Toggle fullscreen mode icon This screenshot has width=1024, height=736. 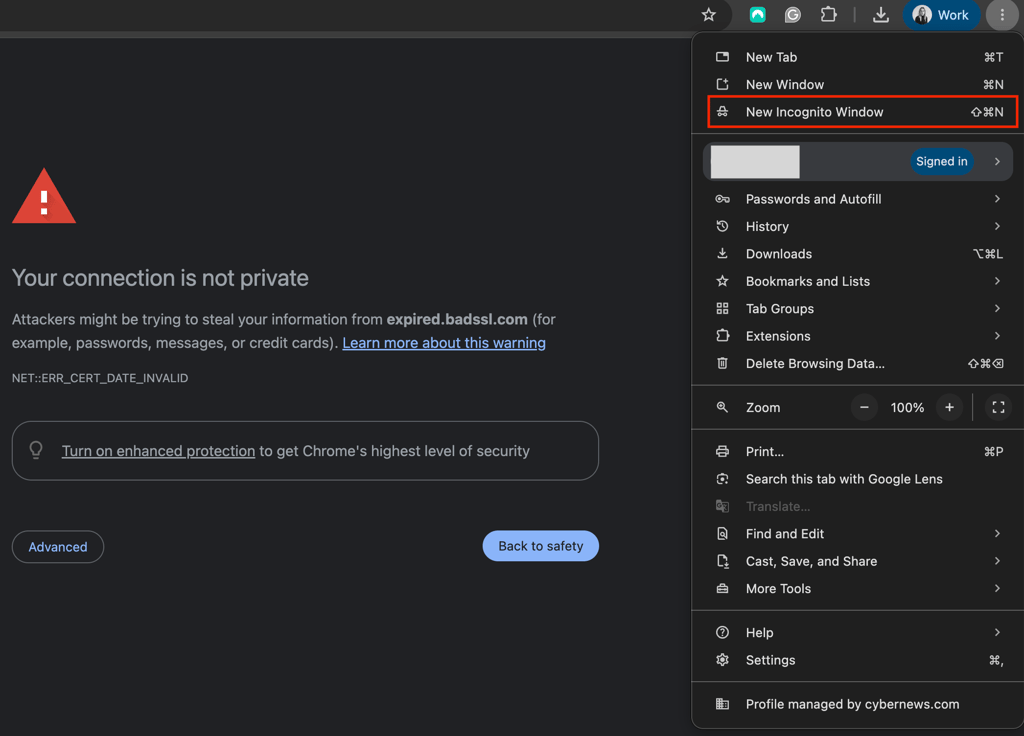(x=998, y=408)
